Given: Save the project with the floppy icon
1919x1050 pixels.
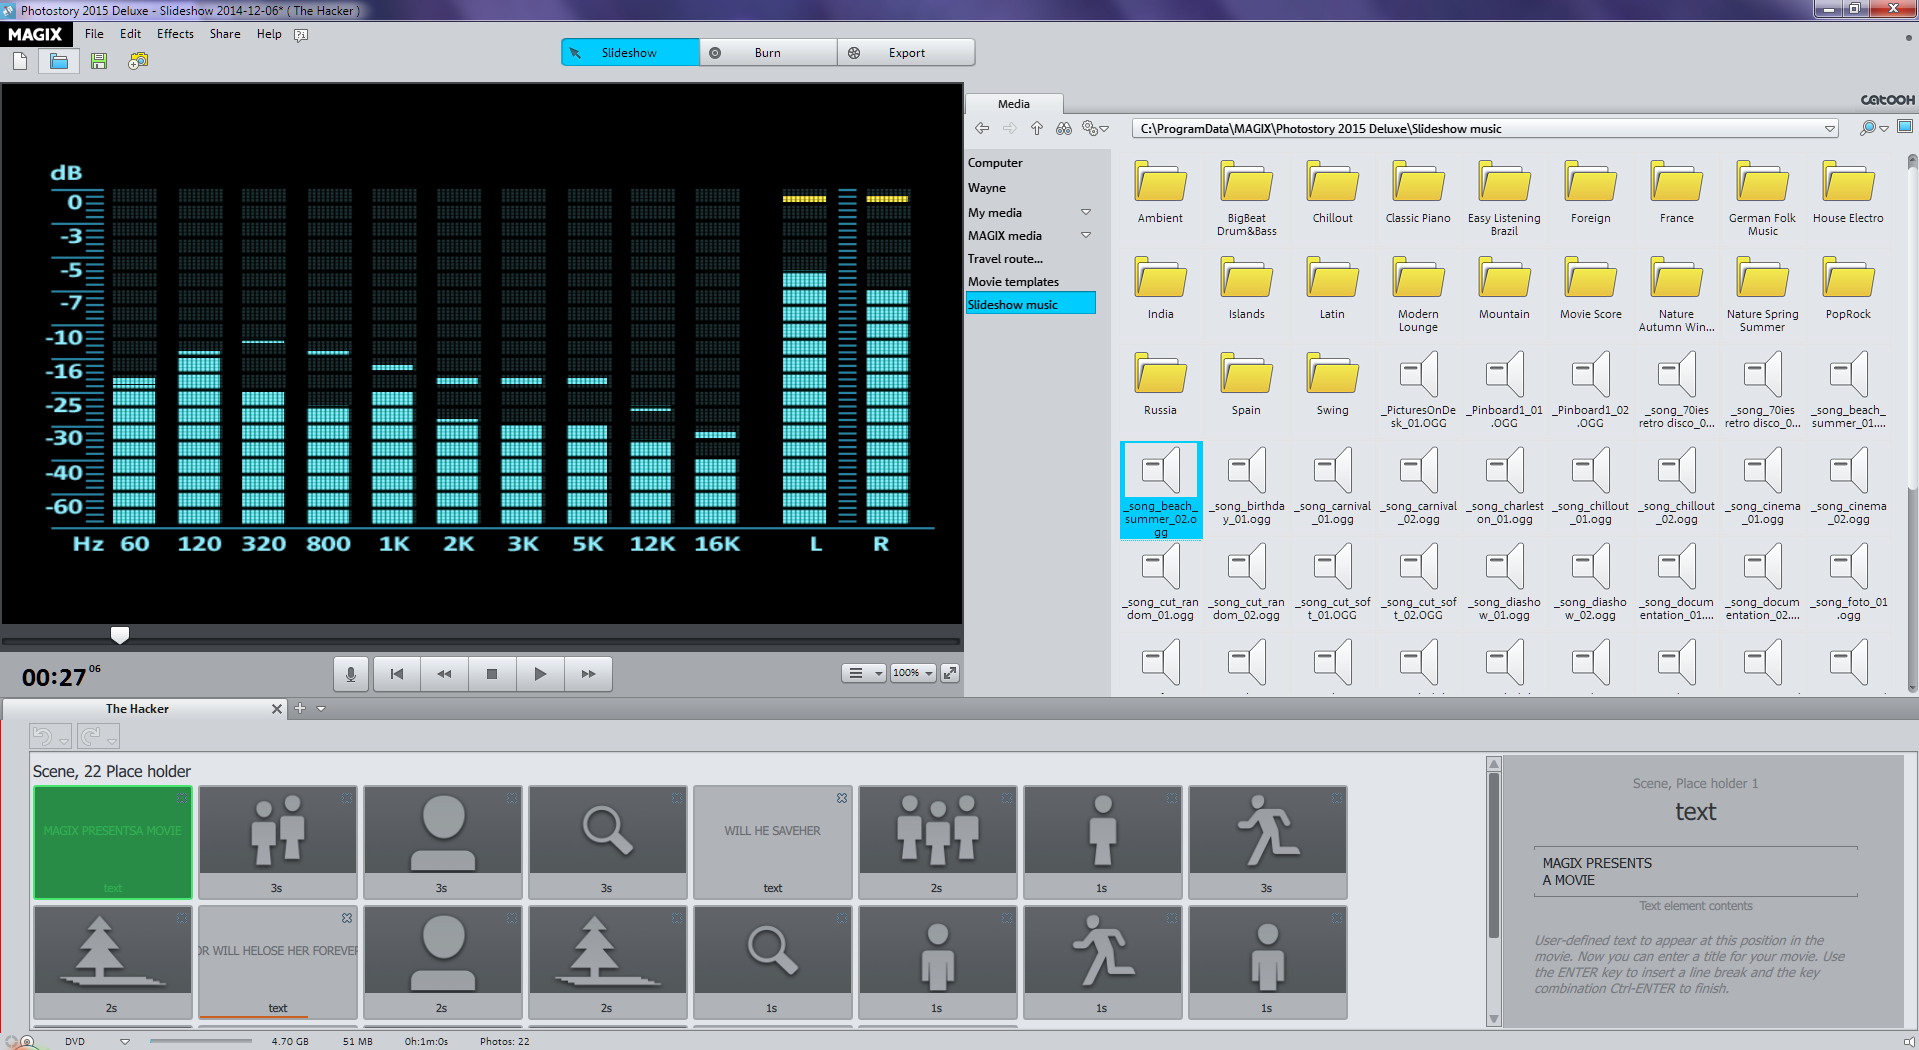Looking at the screenshot, I should (98, 61).
